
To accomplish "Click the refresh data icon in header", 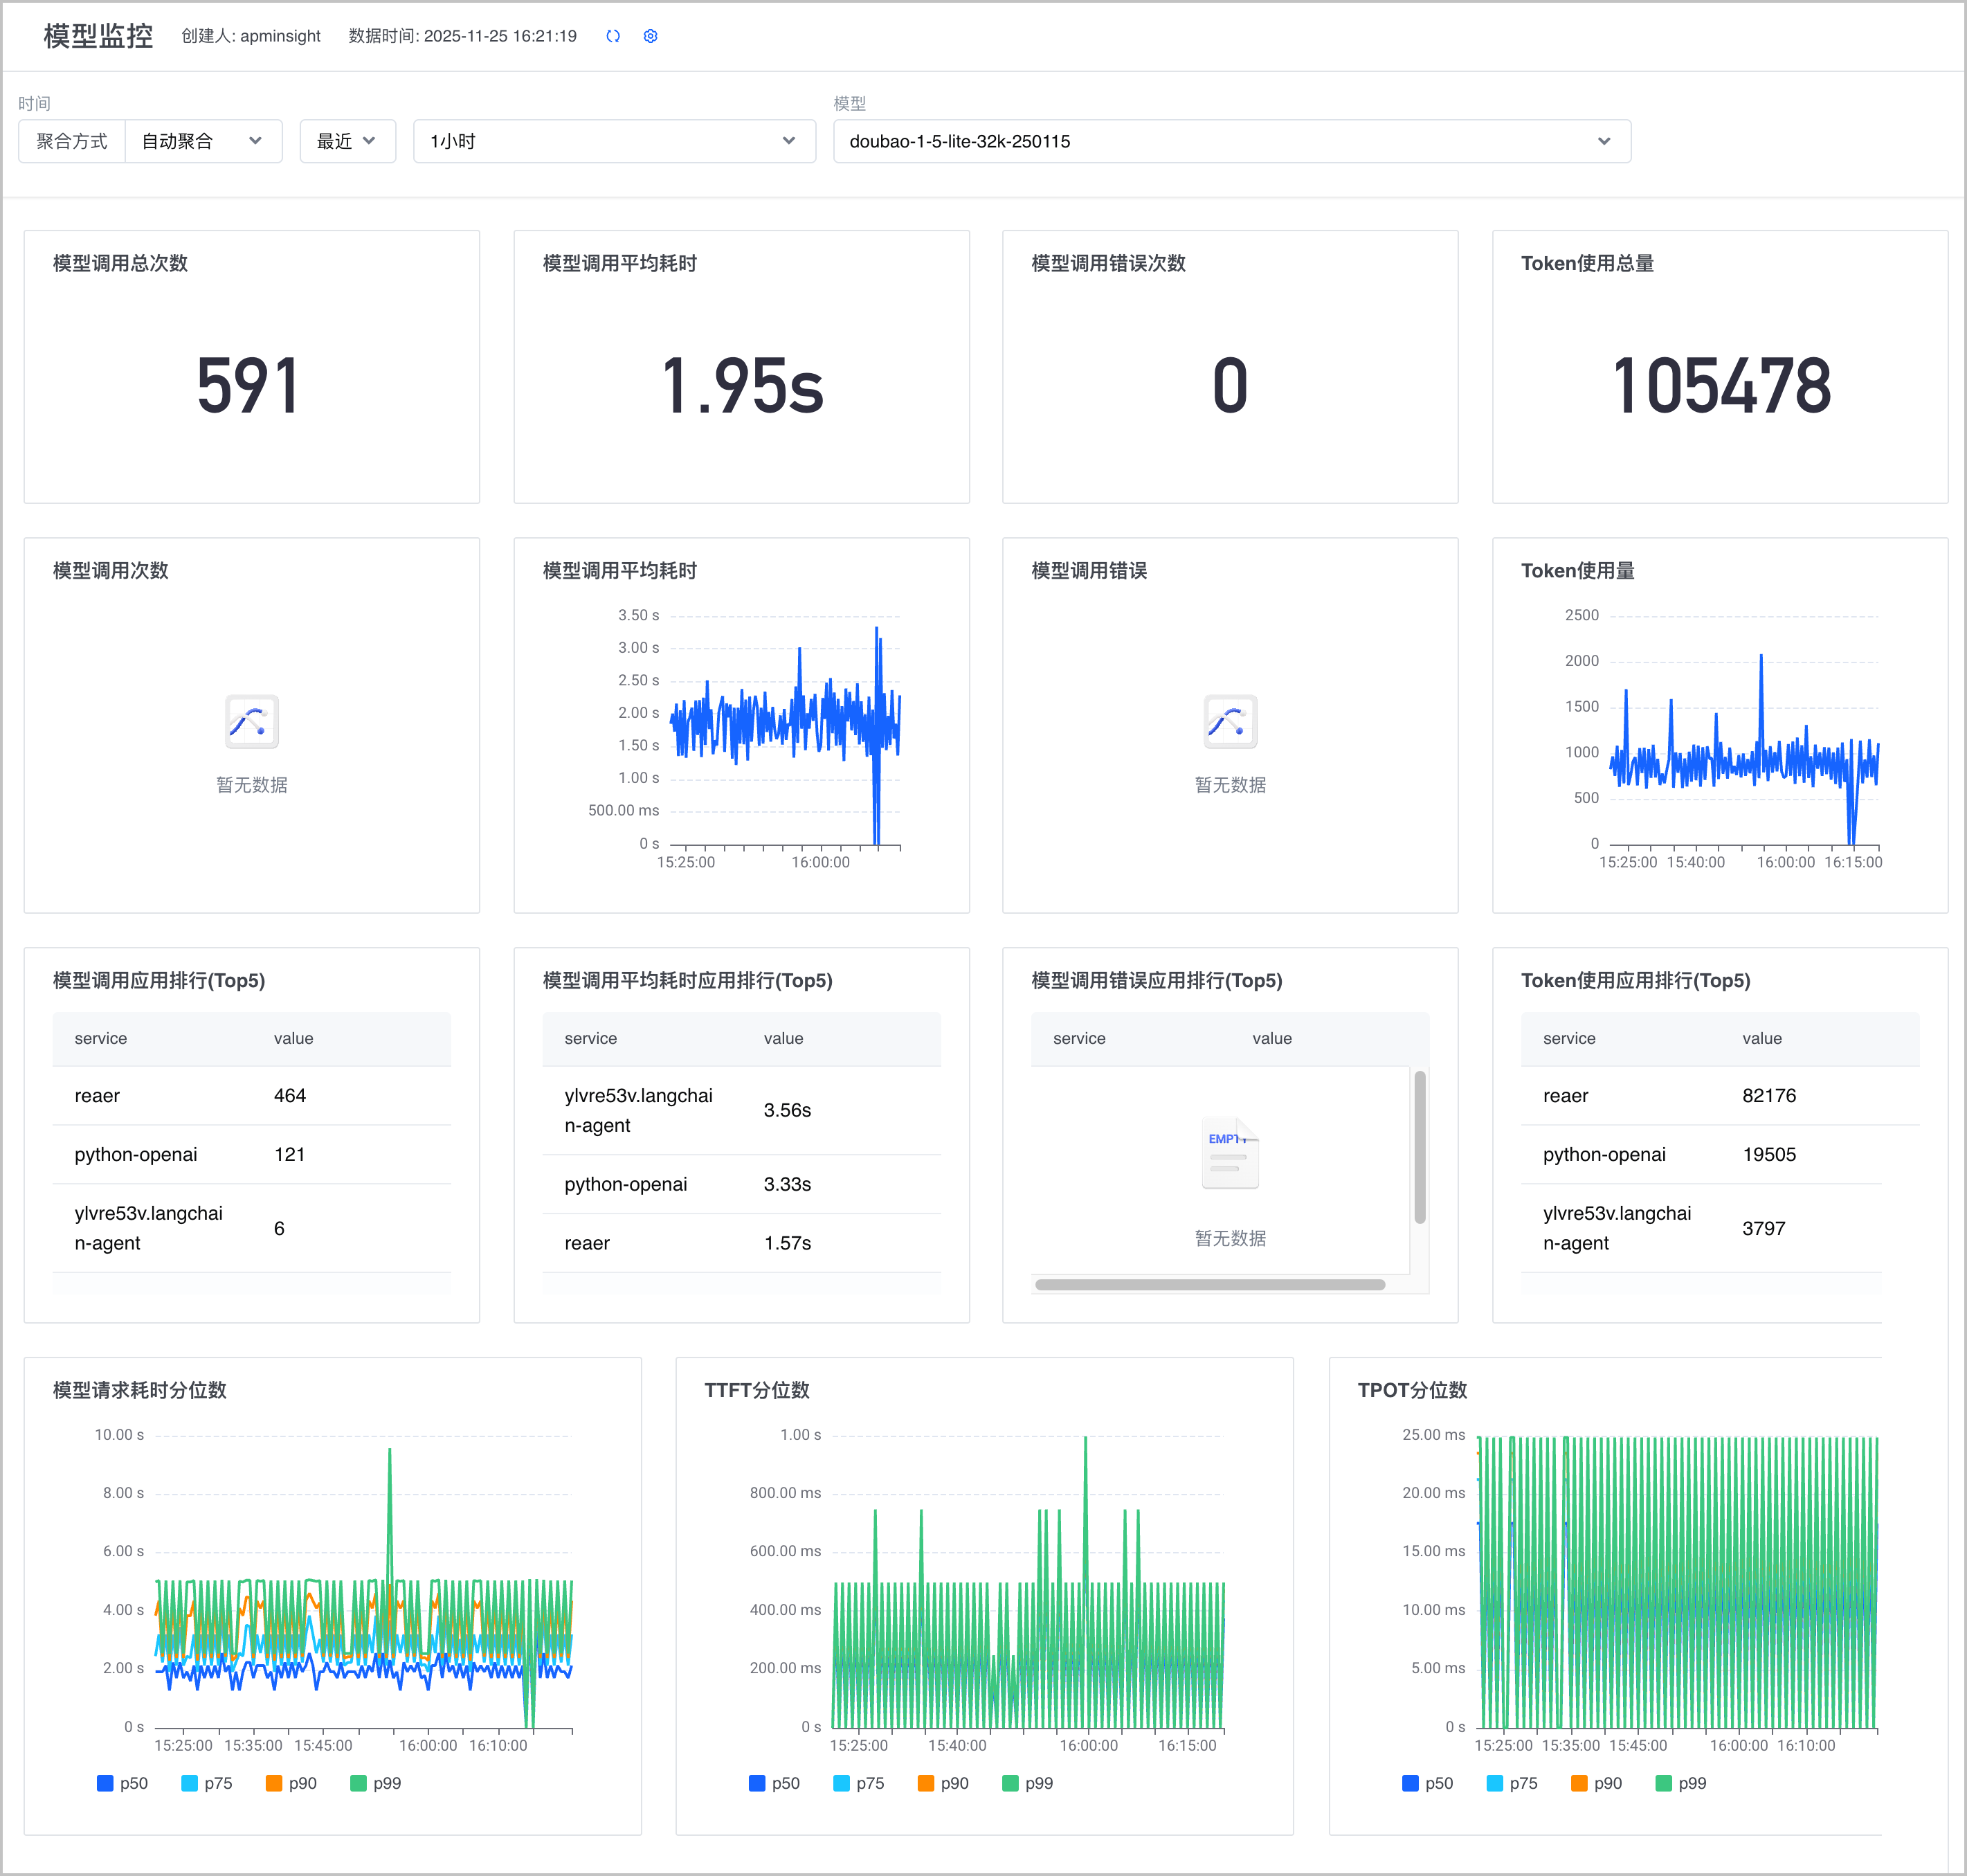I will pos(613,36).
